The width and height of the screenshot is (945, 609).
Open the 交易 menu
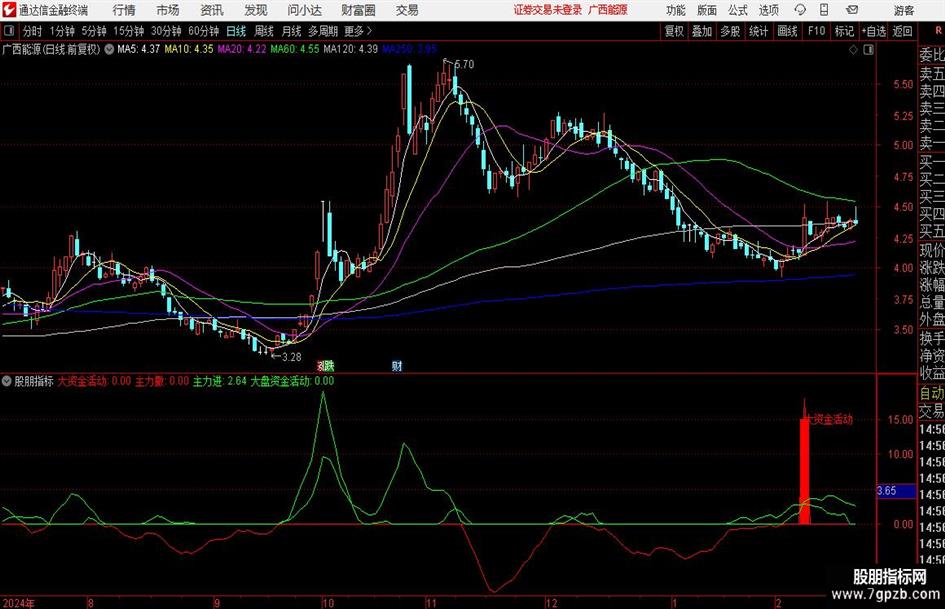[x=407, y=10]
